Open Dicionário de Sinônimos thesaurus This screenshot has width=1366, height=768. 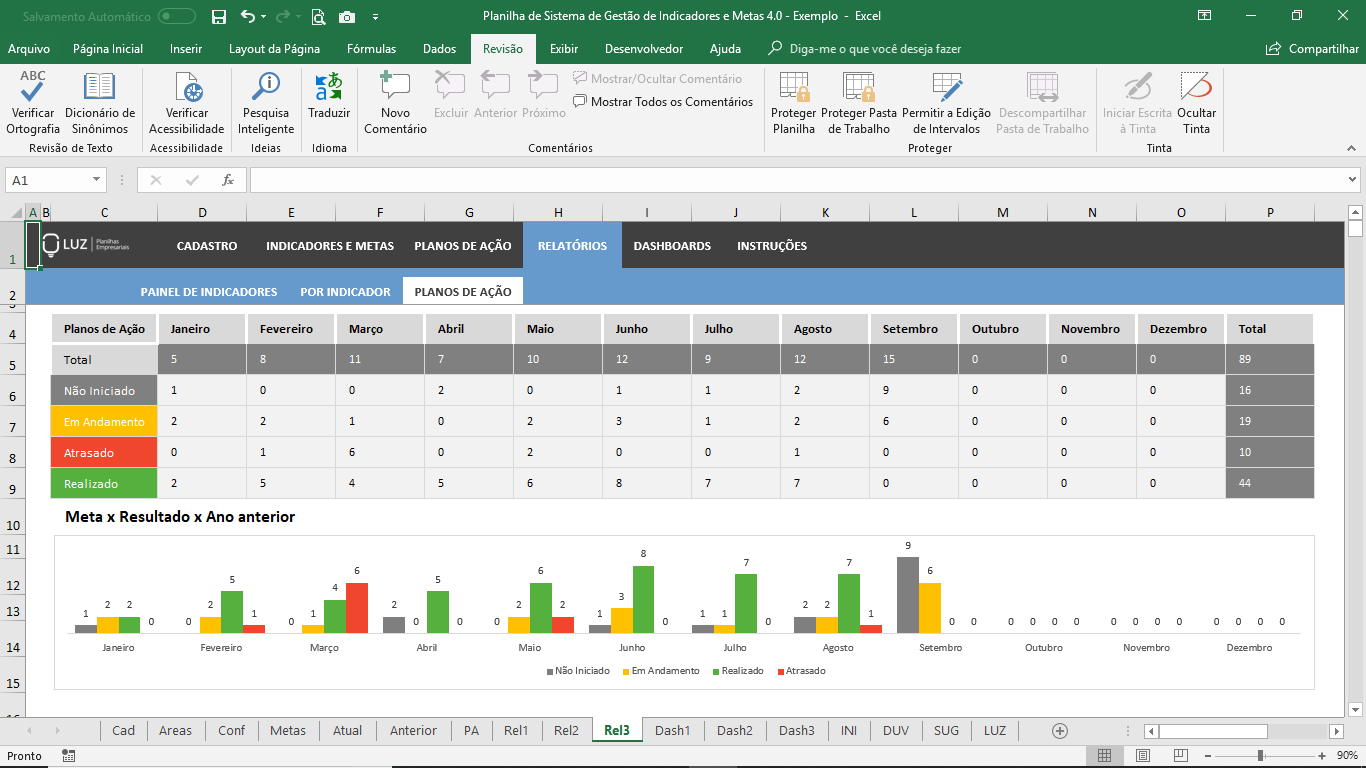tap(100, 102)
